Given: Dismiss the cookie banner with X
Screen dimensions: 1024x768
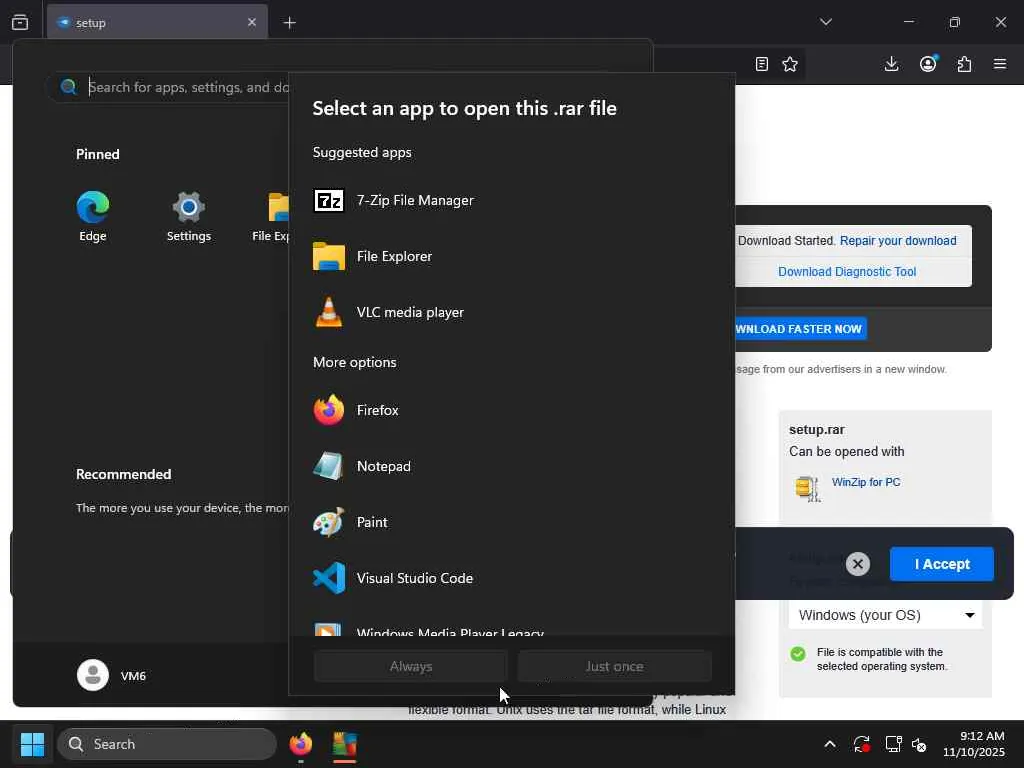Looking at the screenshot, I should tap(858, 564).
